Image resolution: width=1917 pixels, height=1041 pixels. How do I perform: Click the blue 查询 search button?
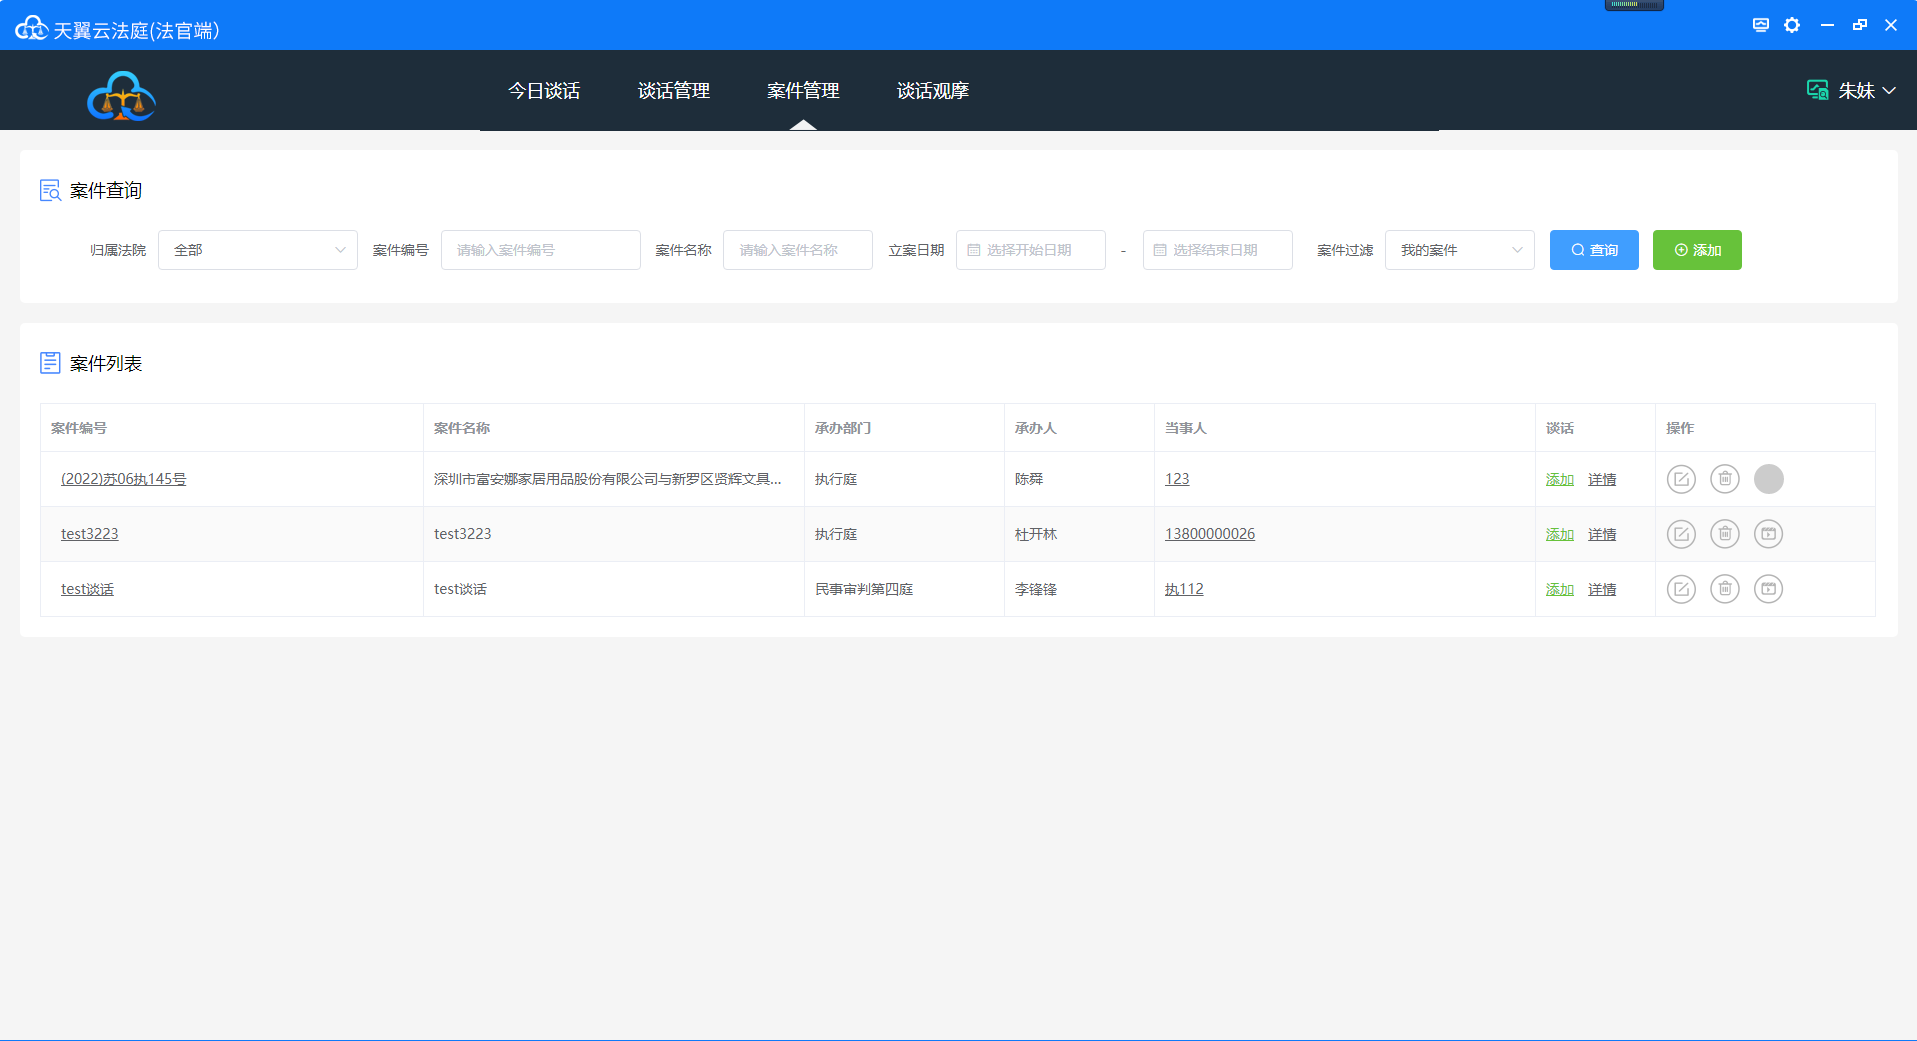point(1593,250)
